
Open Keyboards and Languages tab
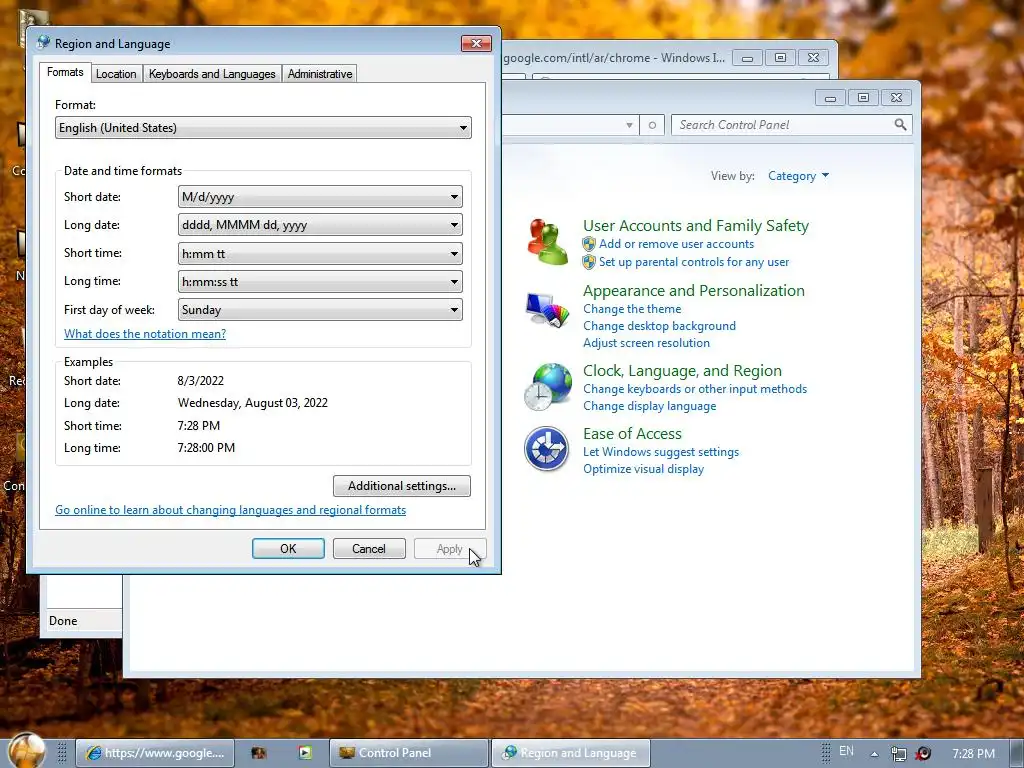tap(212, 74)
